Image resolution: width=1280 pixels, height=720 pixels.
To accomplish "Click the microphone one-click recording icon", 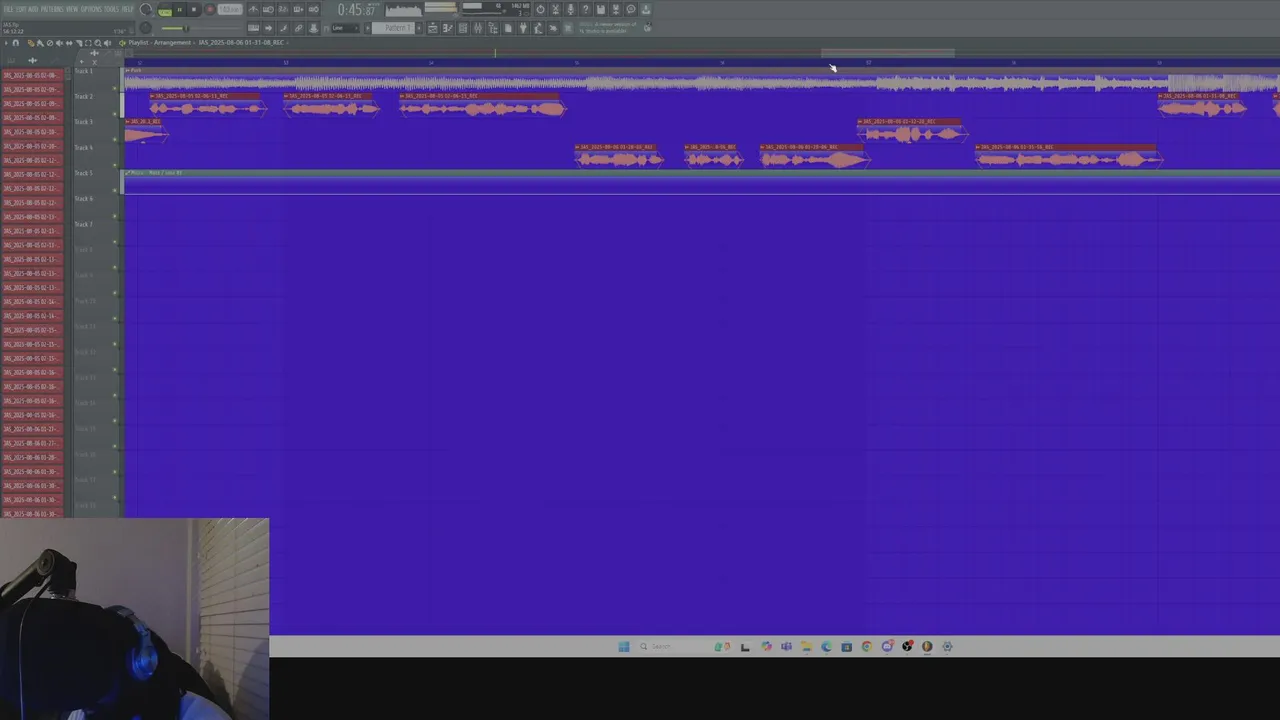I will (x=570, y=10).
